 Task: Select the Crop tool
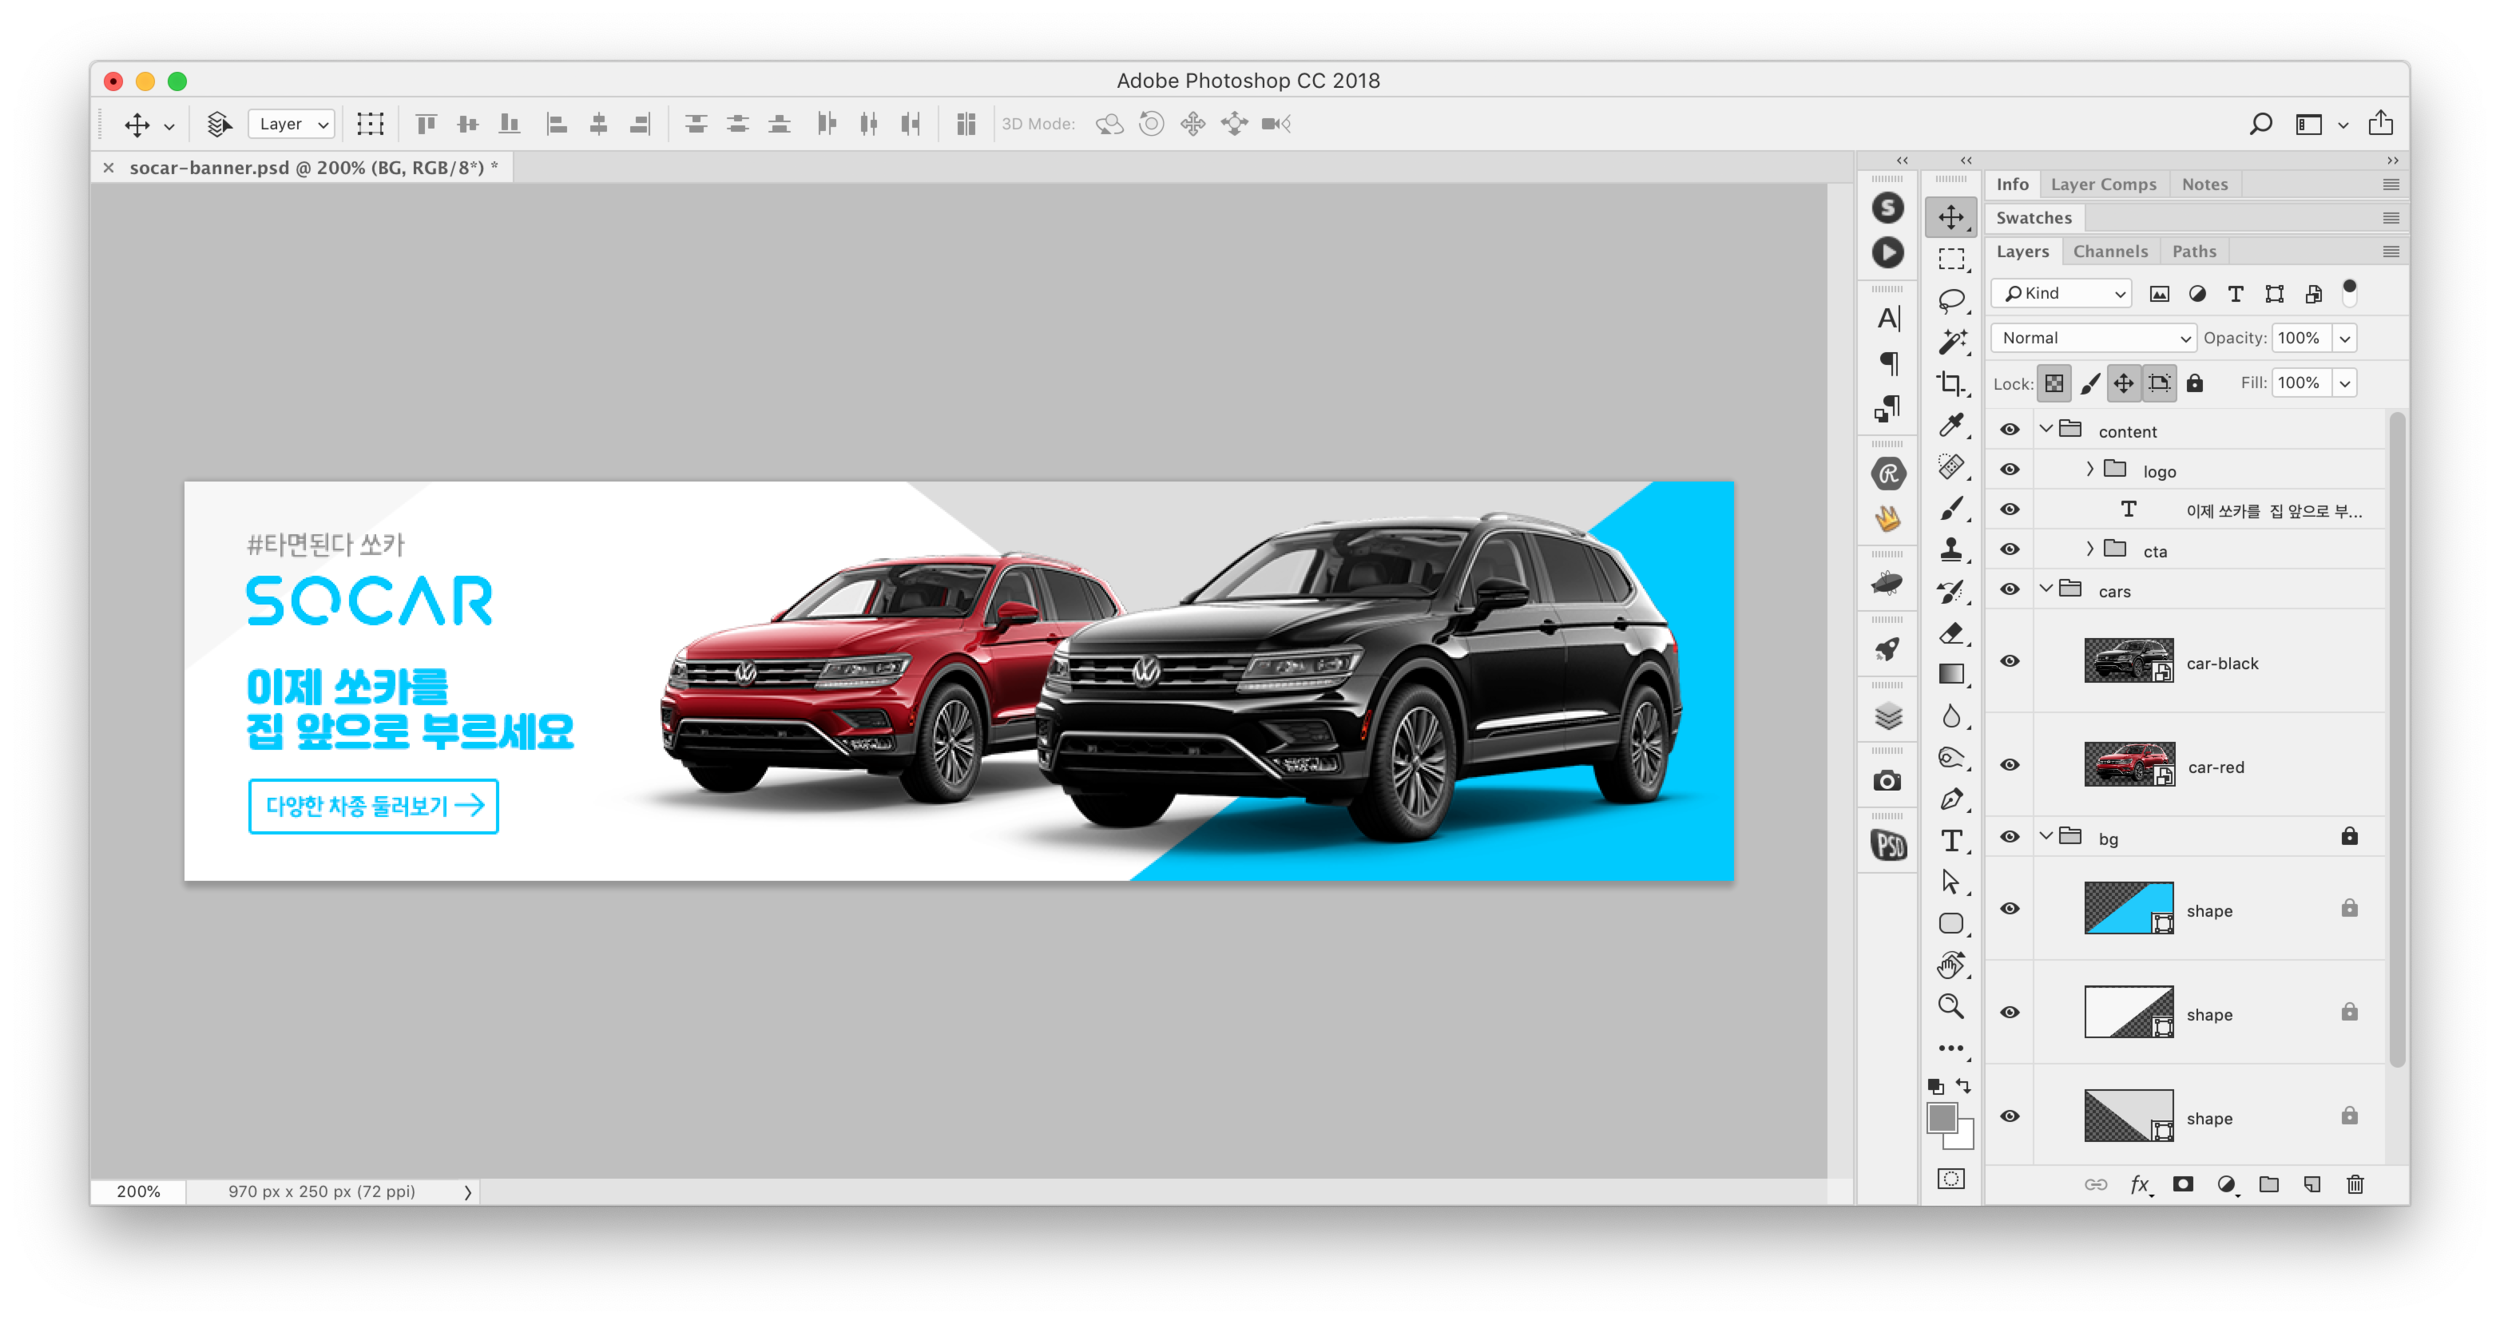pyautogui.click(x=1950, y=383)
